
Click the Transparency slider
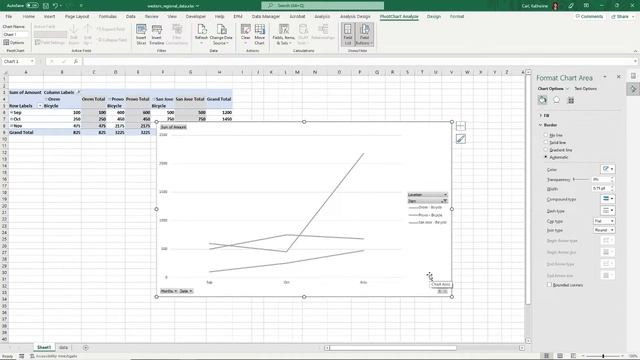tap(581, 179)
